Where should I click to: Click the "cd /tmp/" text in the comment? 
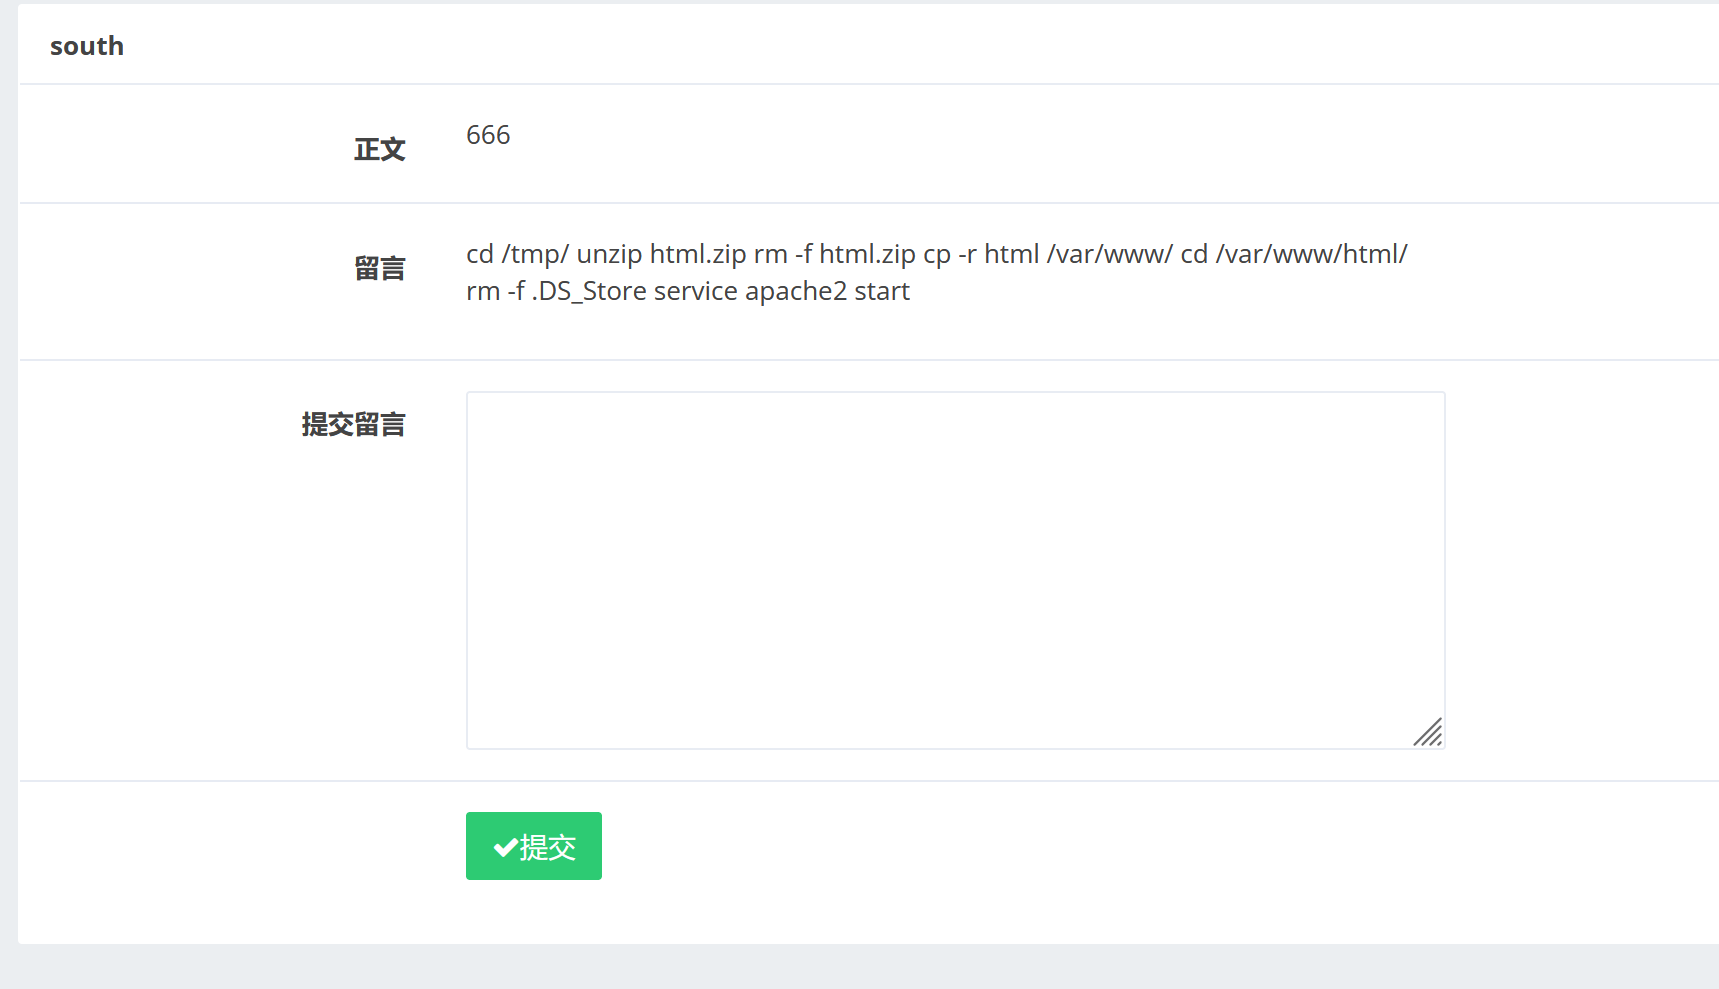[x=517, y=254]
